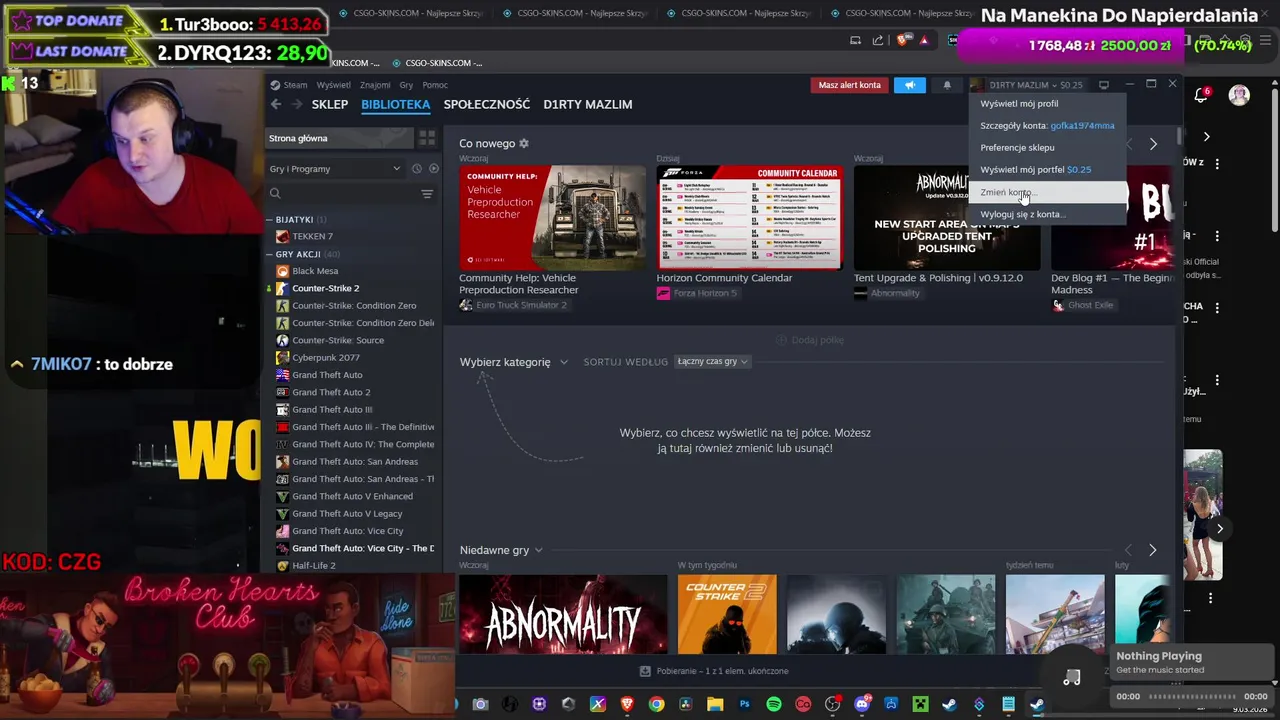Click the browser notification bell with badge
Image resolution: width=1280 pixels, height=720 pixels.
click(1201, 95)
